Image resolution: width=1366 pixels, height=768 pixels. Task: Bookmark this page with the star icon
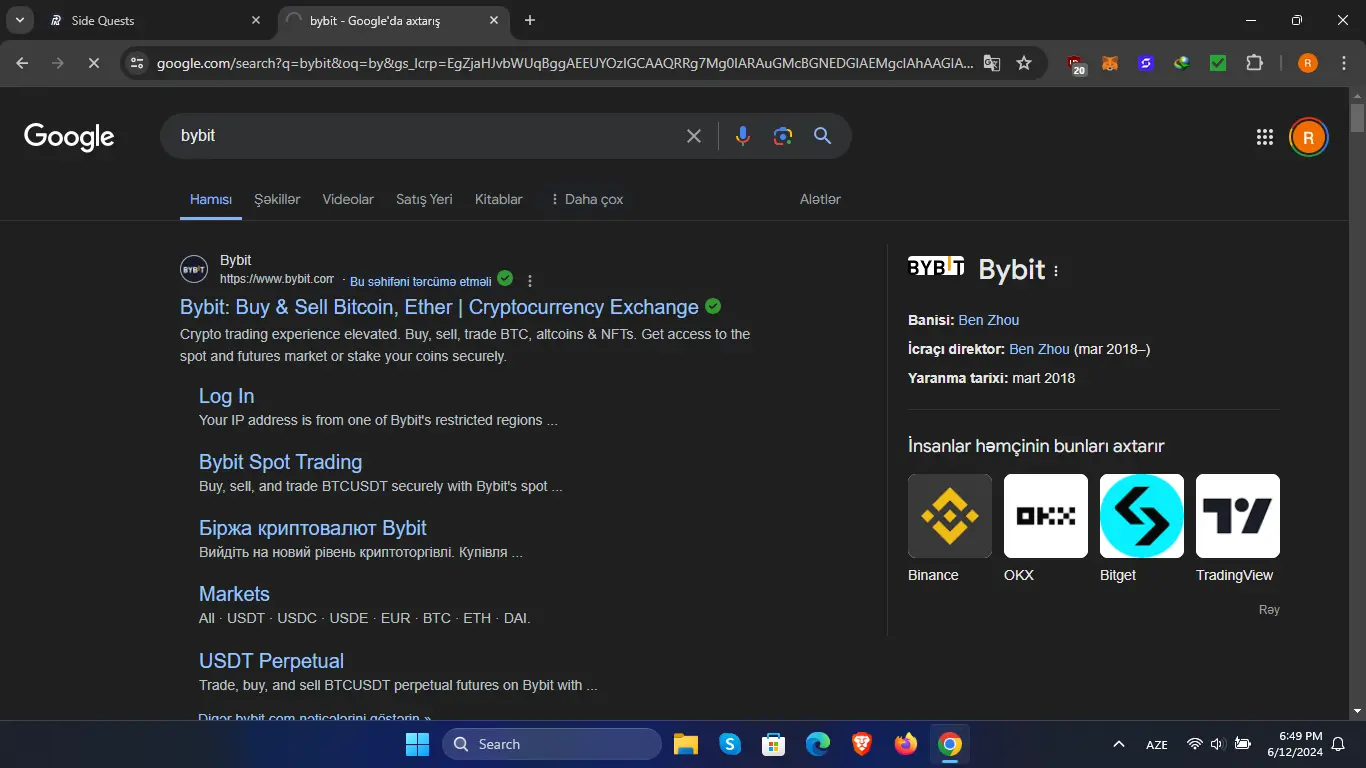click(1024, 63)
